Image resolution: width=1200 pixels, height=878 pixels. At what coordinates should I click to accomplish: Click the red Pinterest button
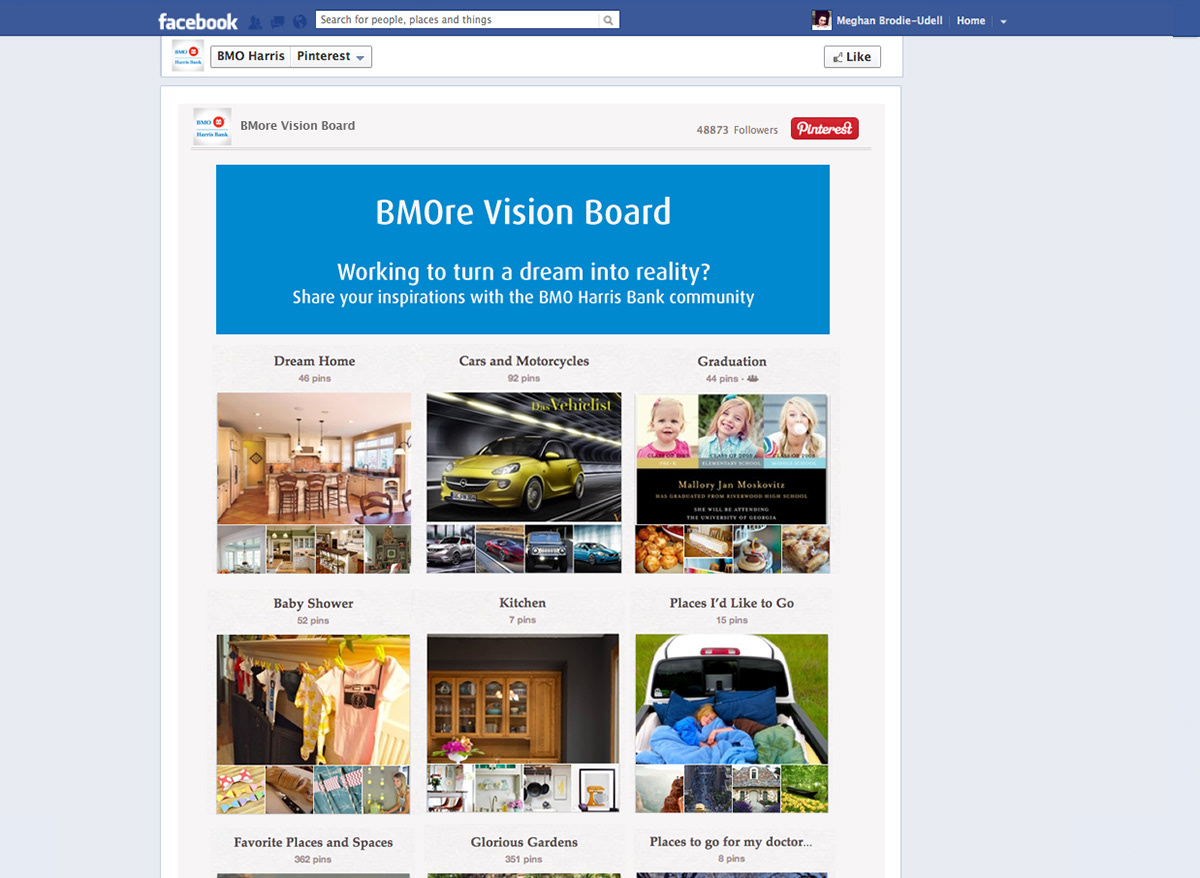(x=825, y=128)
